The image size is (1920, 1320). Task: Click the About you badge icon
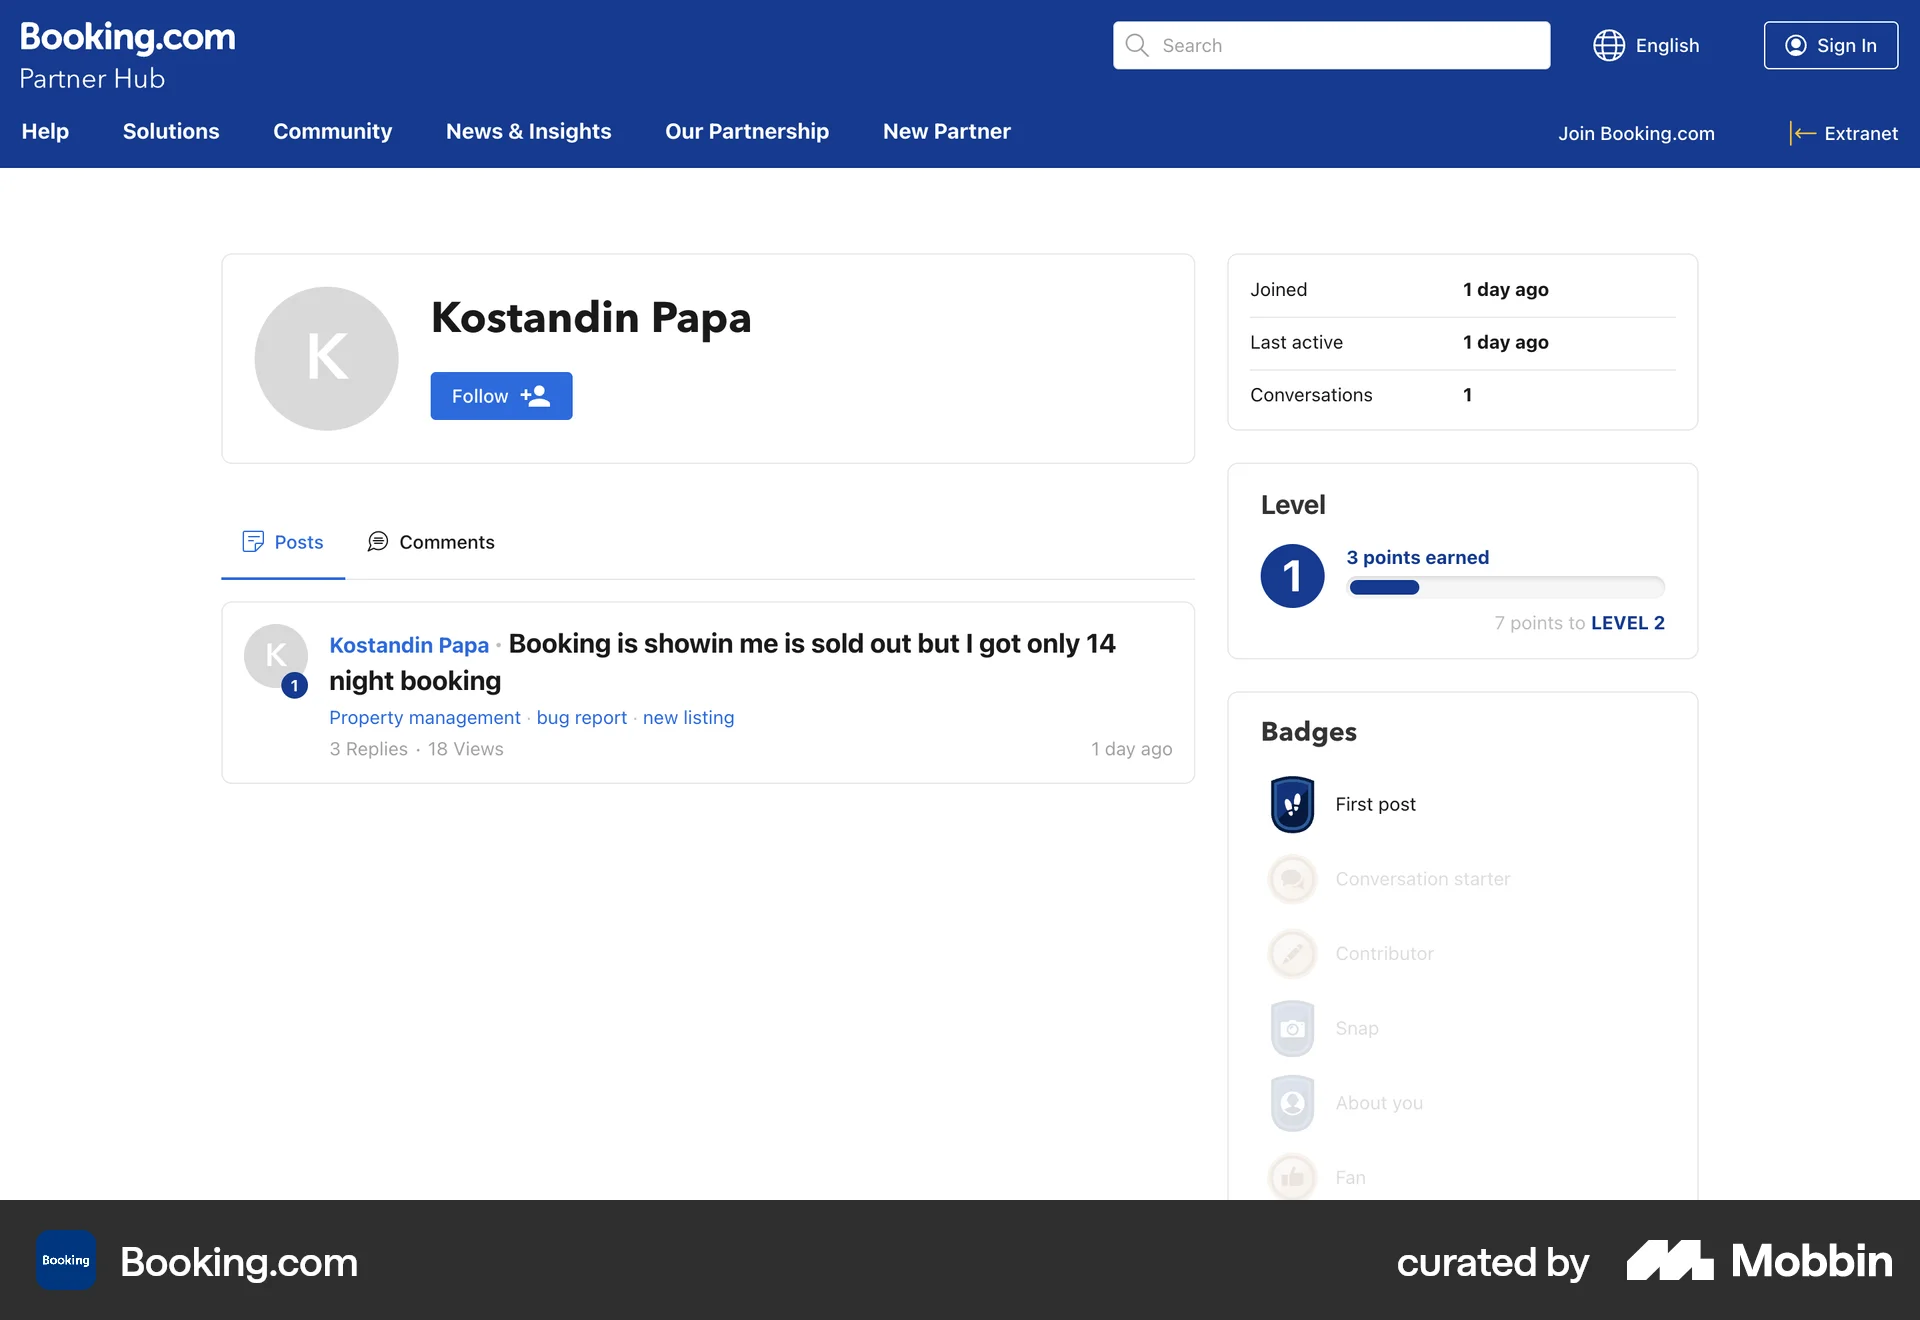[1292, 1102]
